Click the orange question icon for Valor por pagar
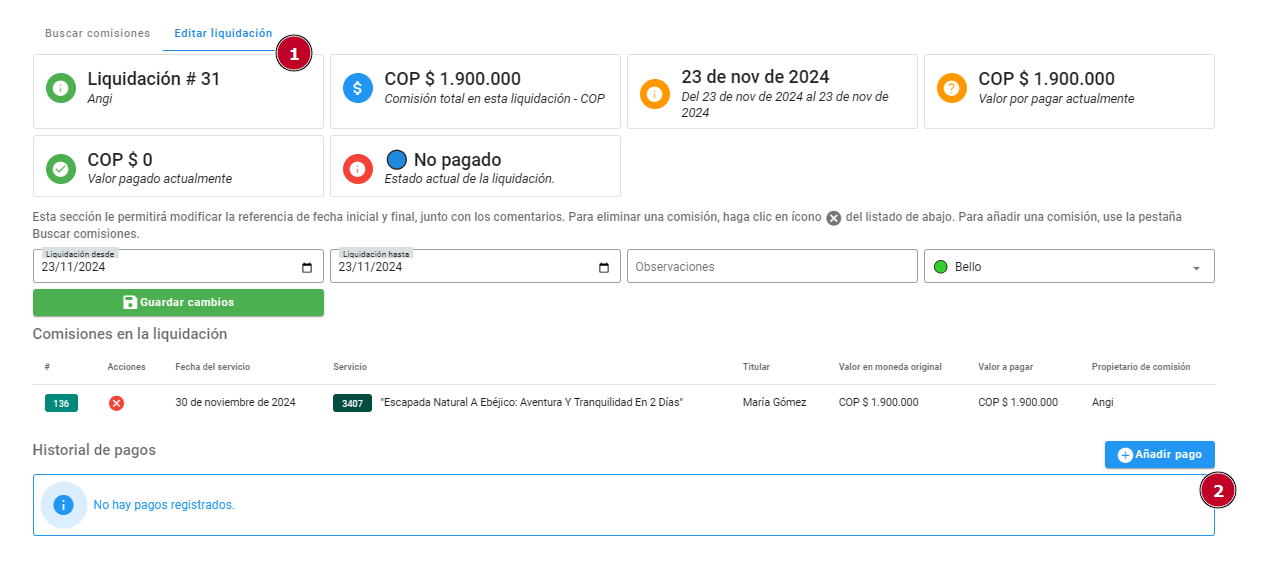1273x577 pixels. pyautogui.click(x=952, y=88)
